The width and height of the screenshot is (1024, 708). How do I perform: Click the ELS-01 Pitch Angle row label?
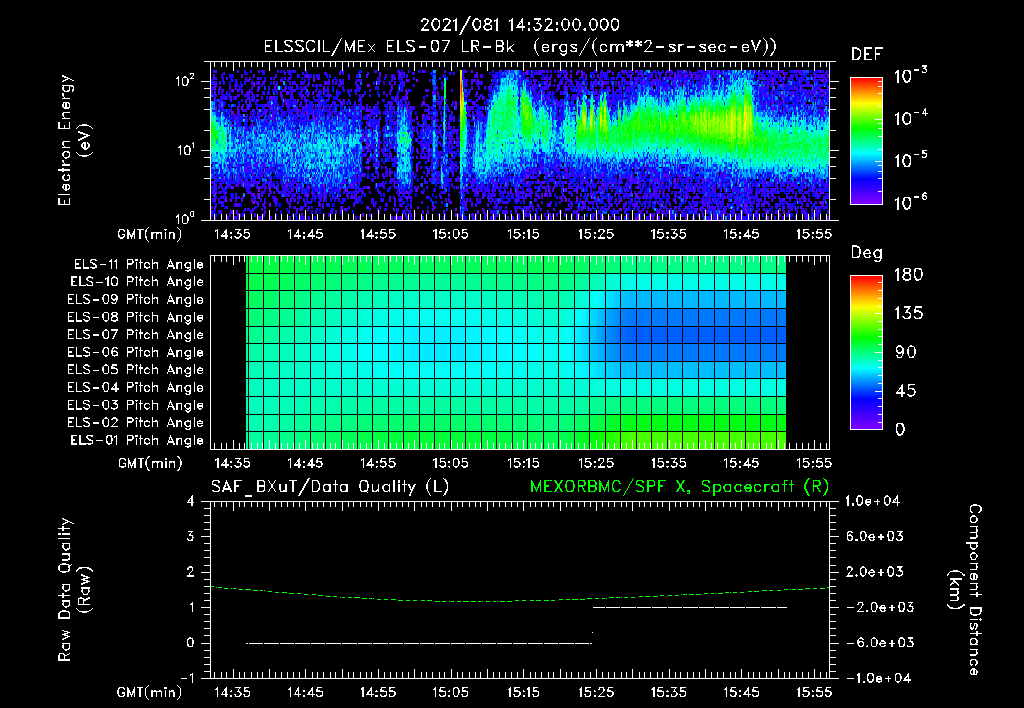[136, 440]
